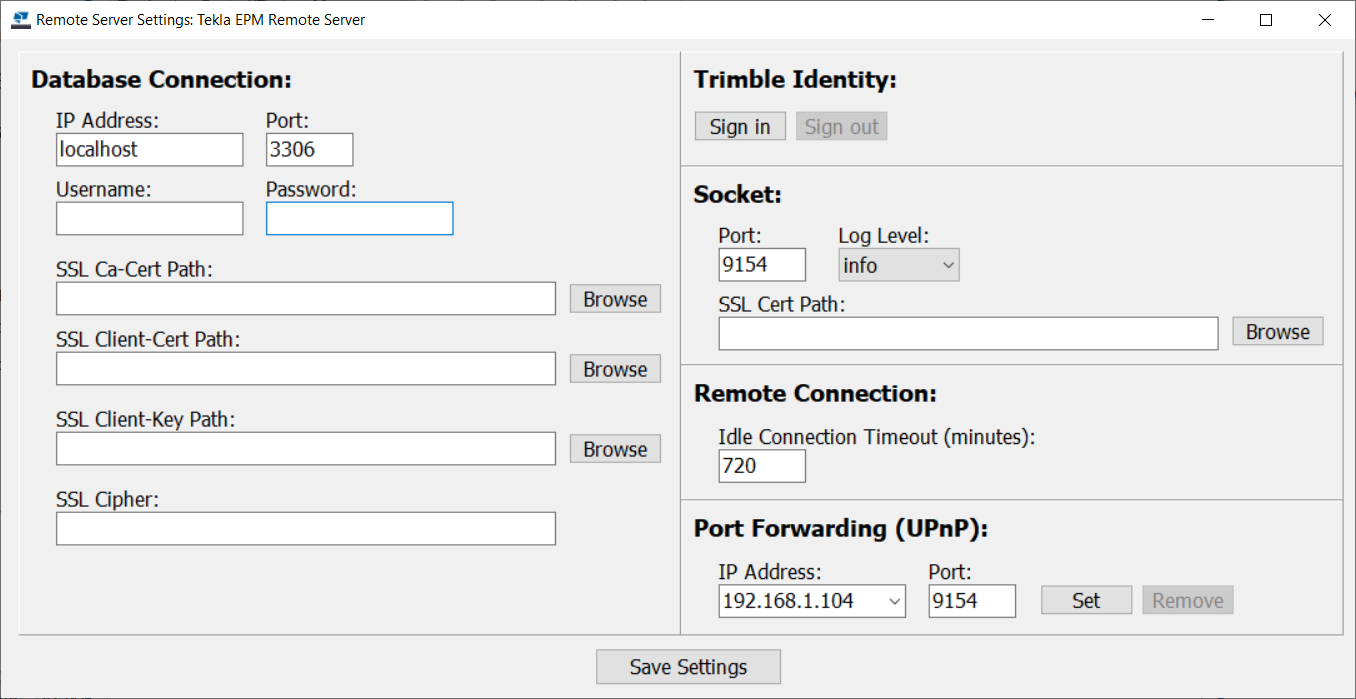Focus the Password input field

pyautogui.click(x=359, y=218)
